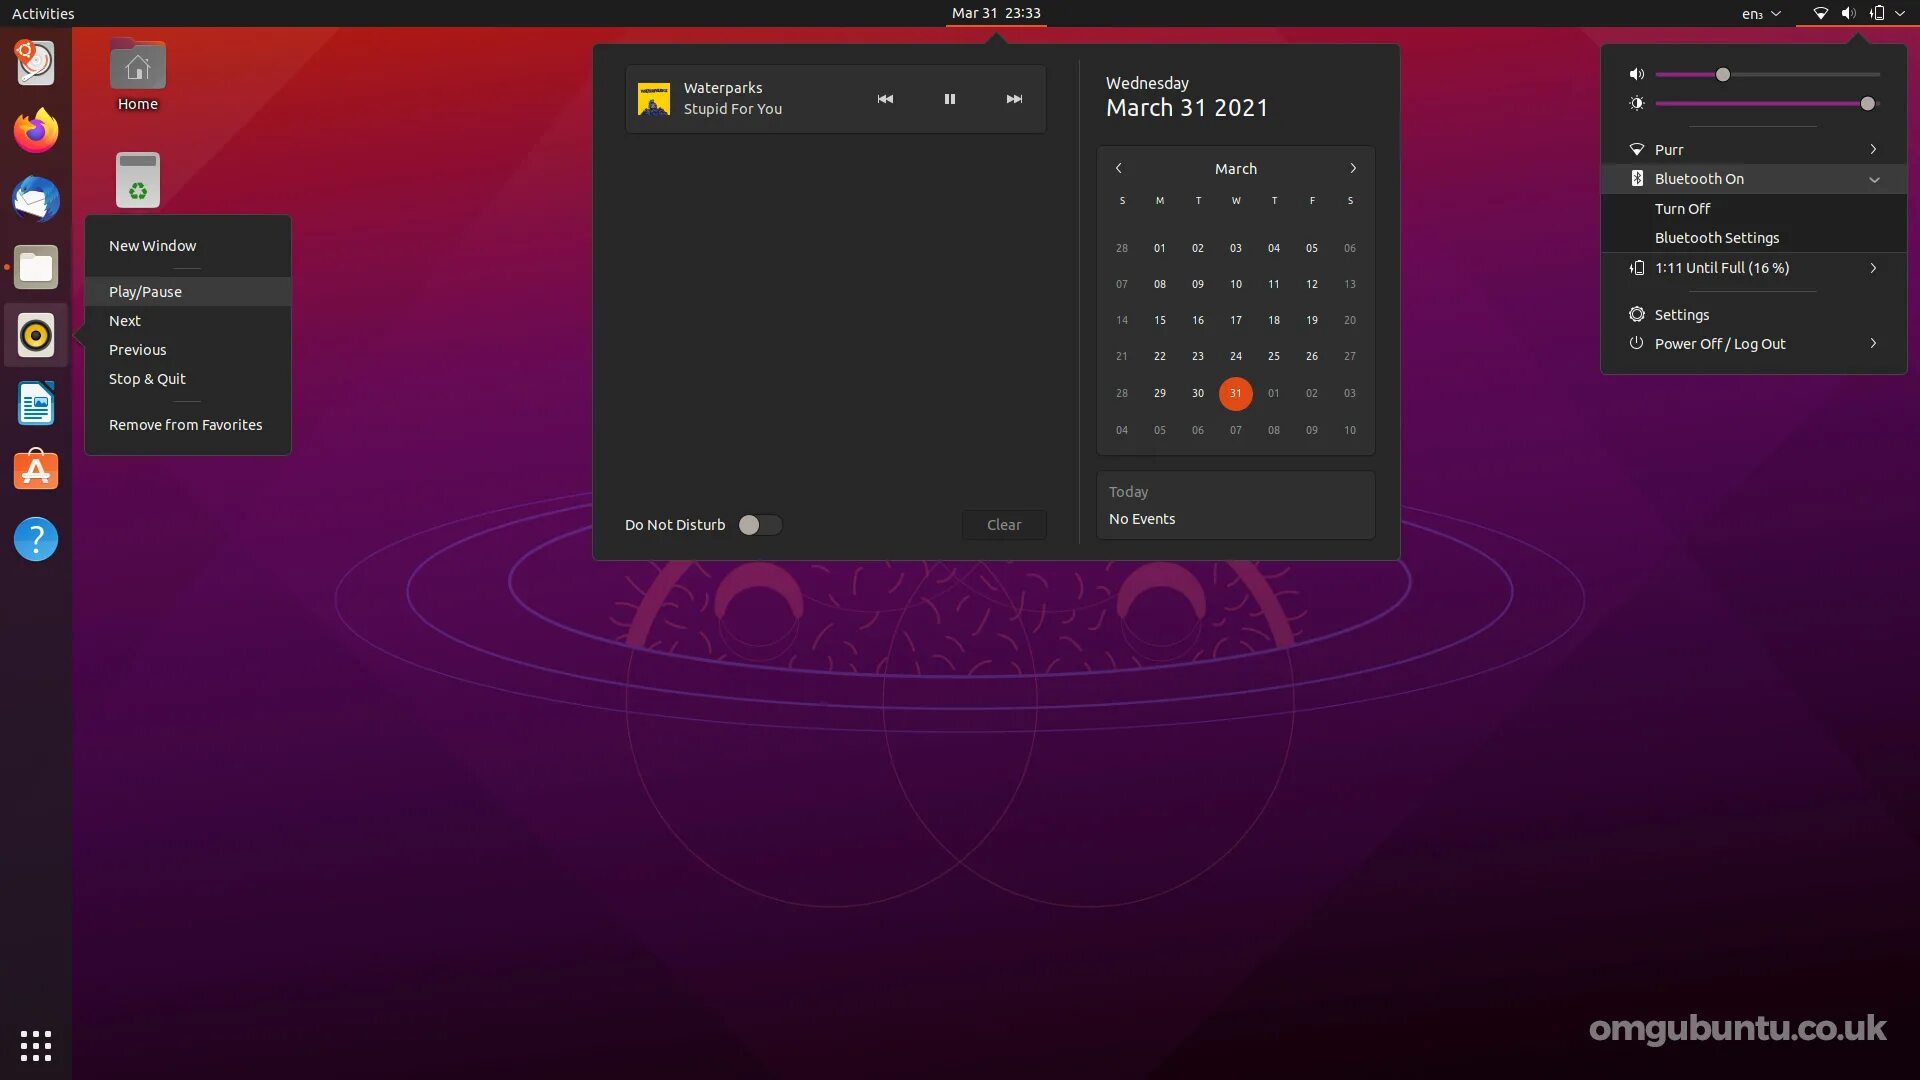Image resolution: width=1920 pixels, height=1080 pixels.
Task: Go to previous track in media widget
Action: 885,99
